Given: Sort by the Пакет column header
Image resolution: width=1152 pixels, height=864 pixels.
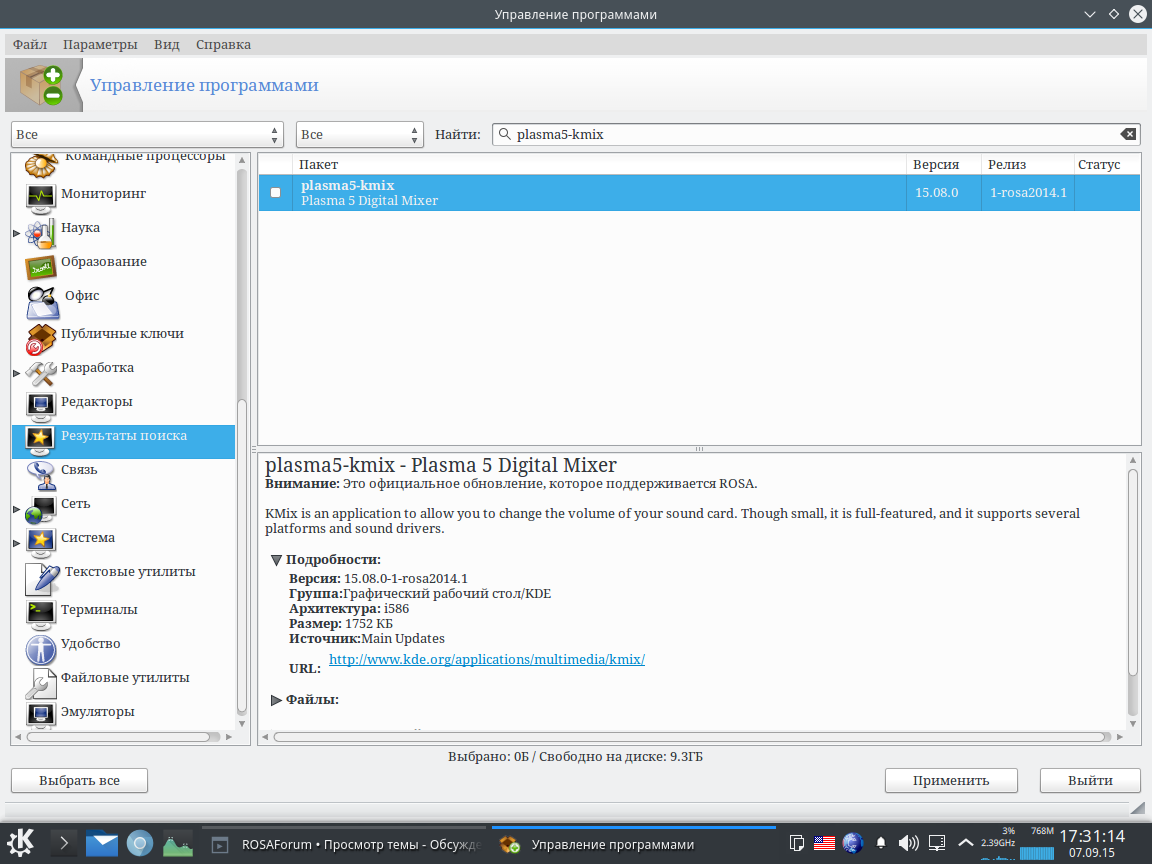Looking at the screenshot, I should point(600,165).
